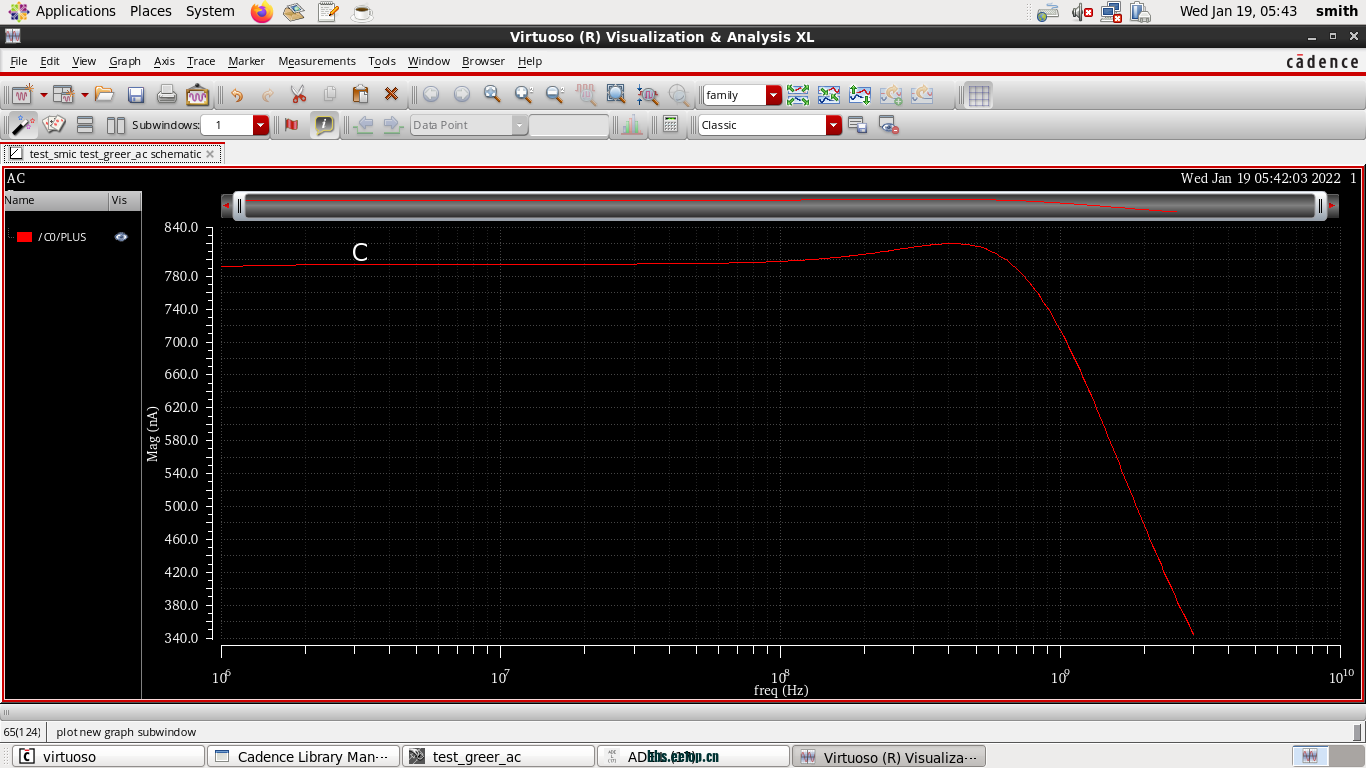The image size is (1366, 768).
Task: Delete selection with the red X icon
Action: [391, 95]
